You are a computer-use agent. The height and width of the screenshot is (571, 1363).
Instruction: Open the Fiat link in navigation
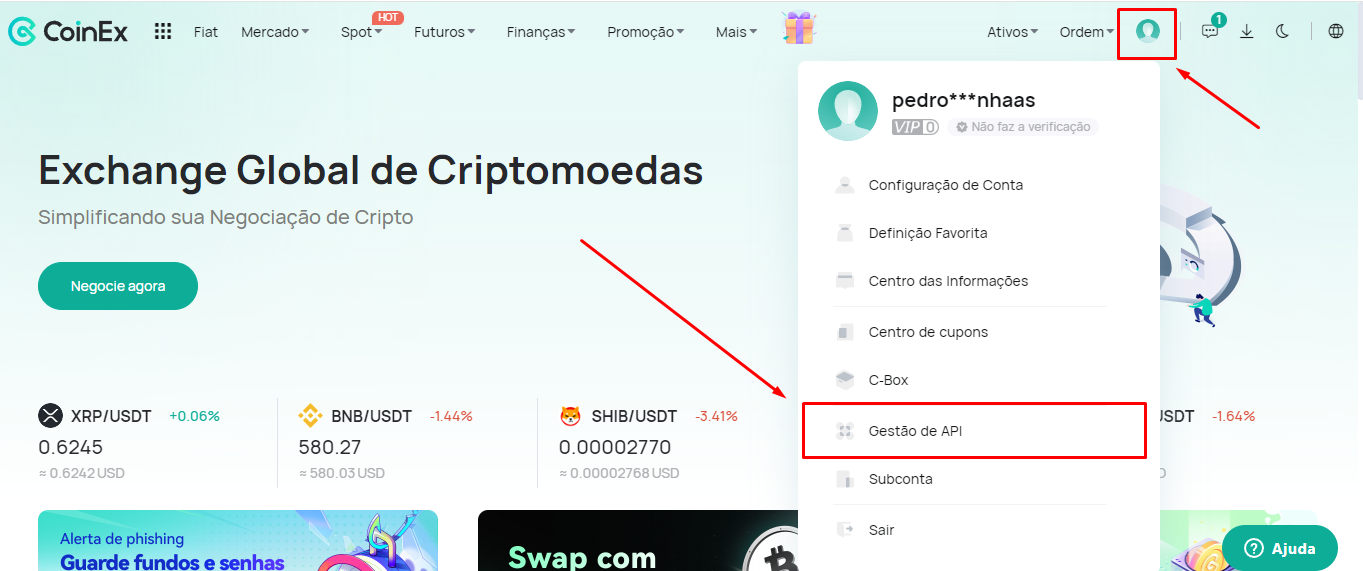[206, 32]
